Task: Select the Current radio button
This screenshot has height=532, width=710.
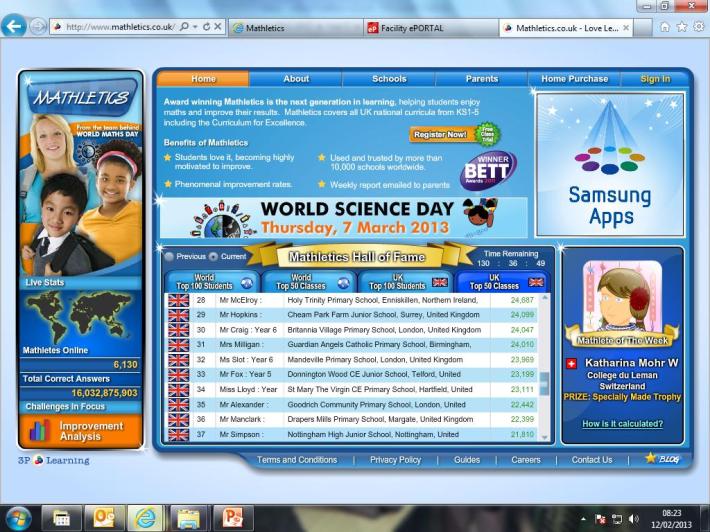Action: [213, 256]
